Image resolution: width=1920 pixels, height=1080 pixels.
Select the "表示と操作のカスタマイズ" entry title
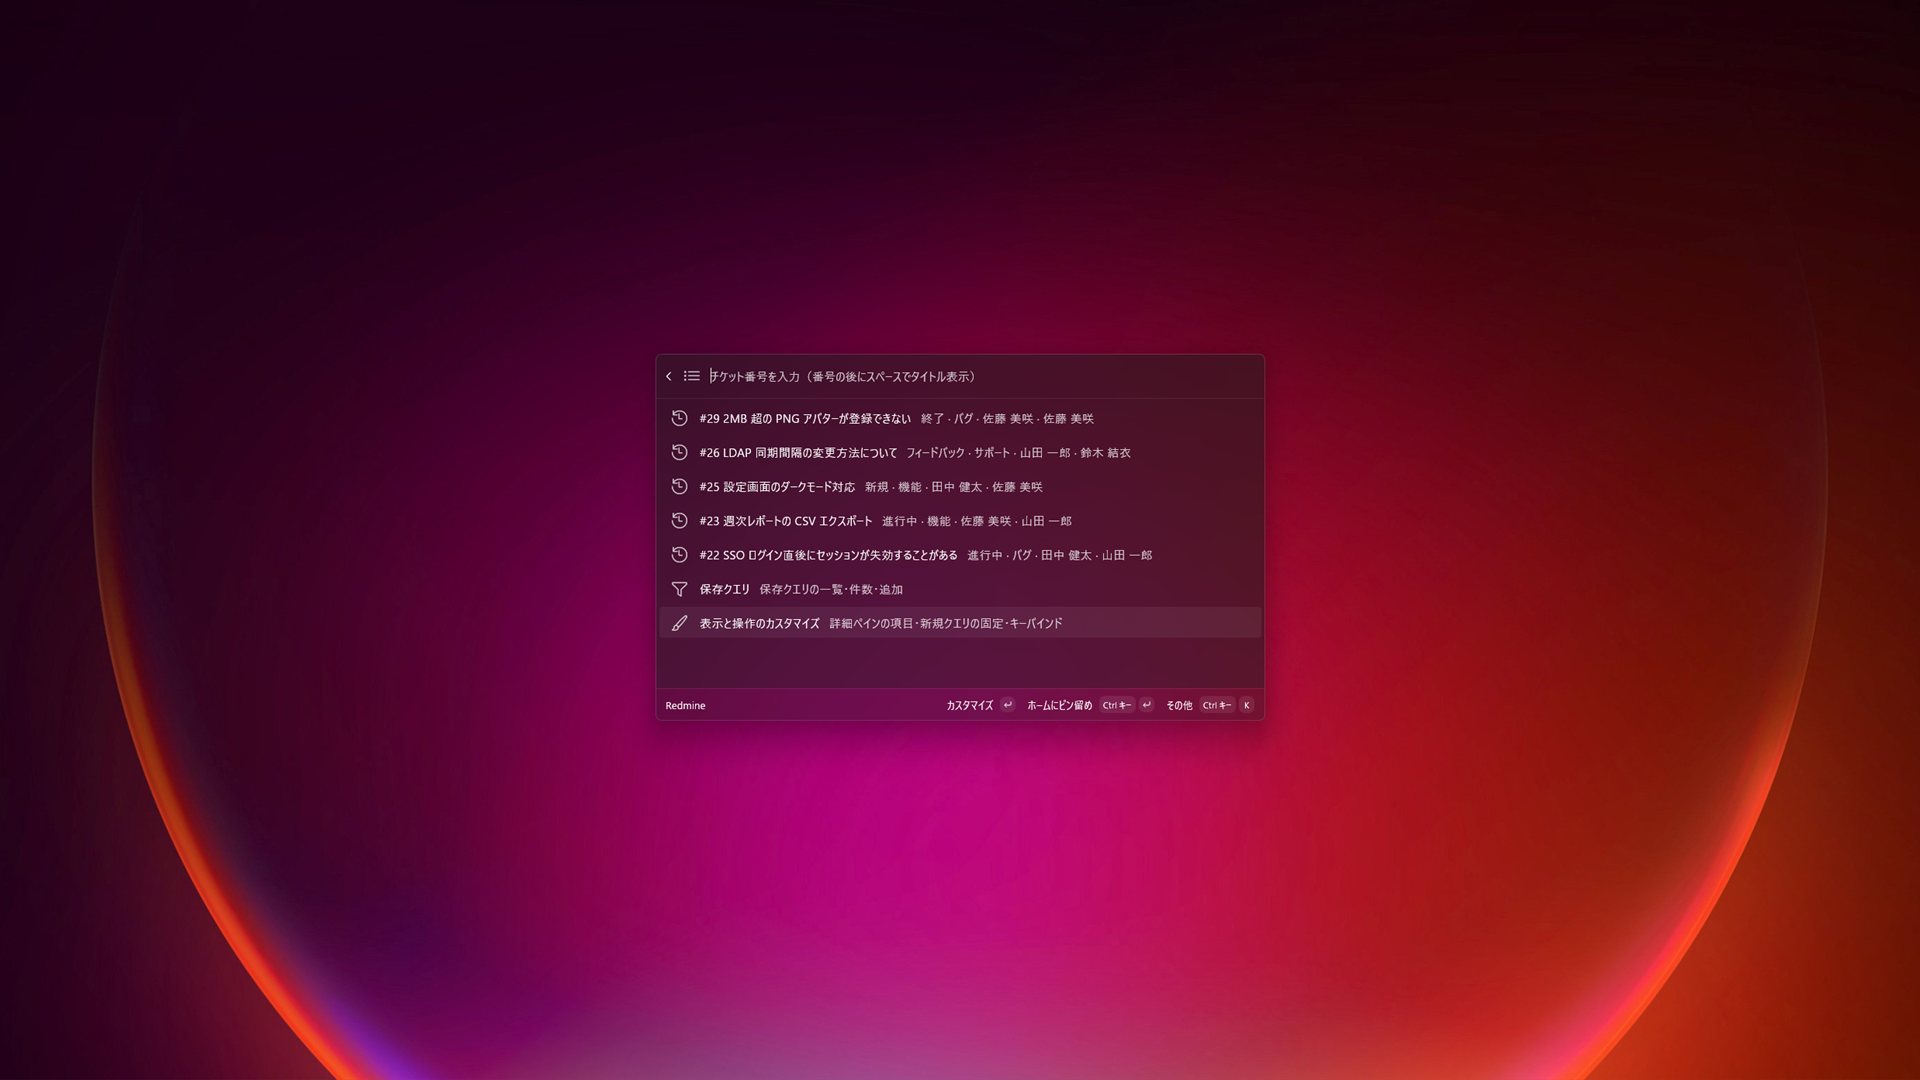(760, 623)
